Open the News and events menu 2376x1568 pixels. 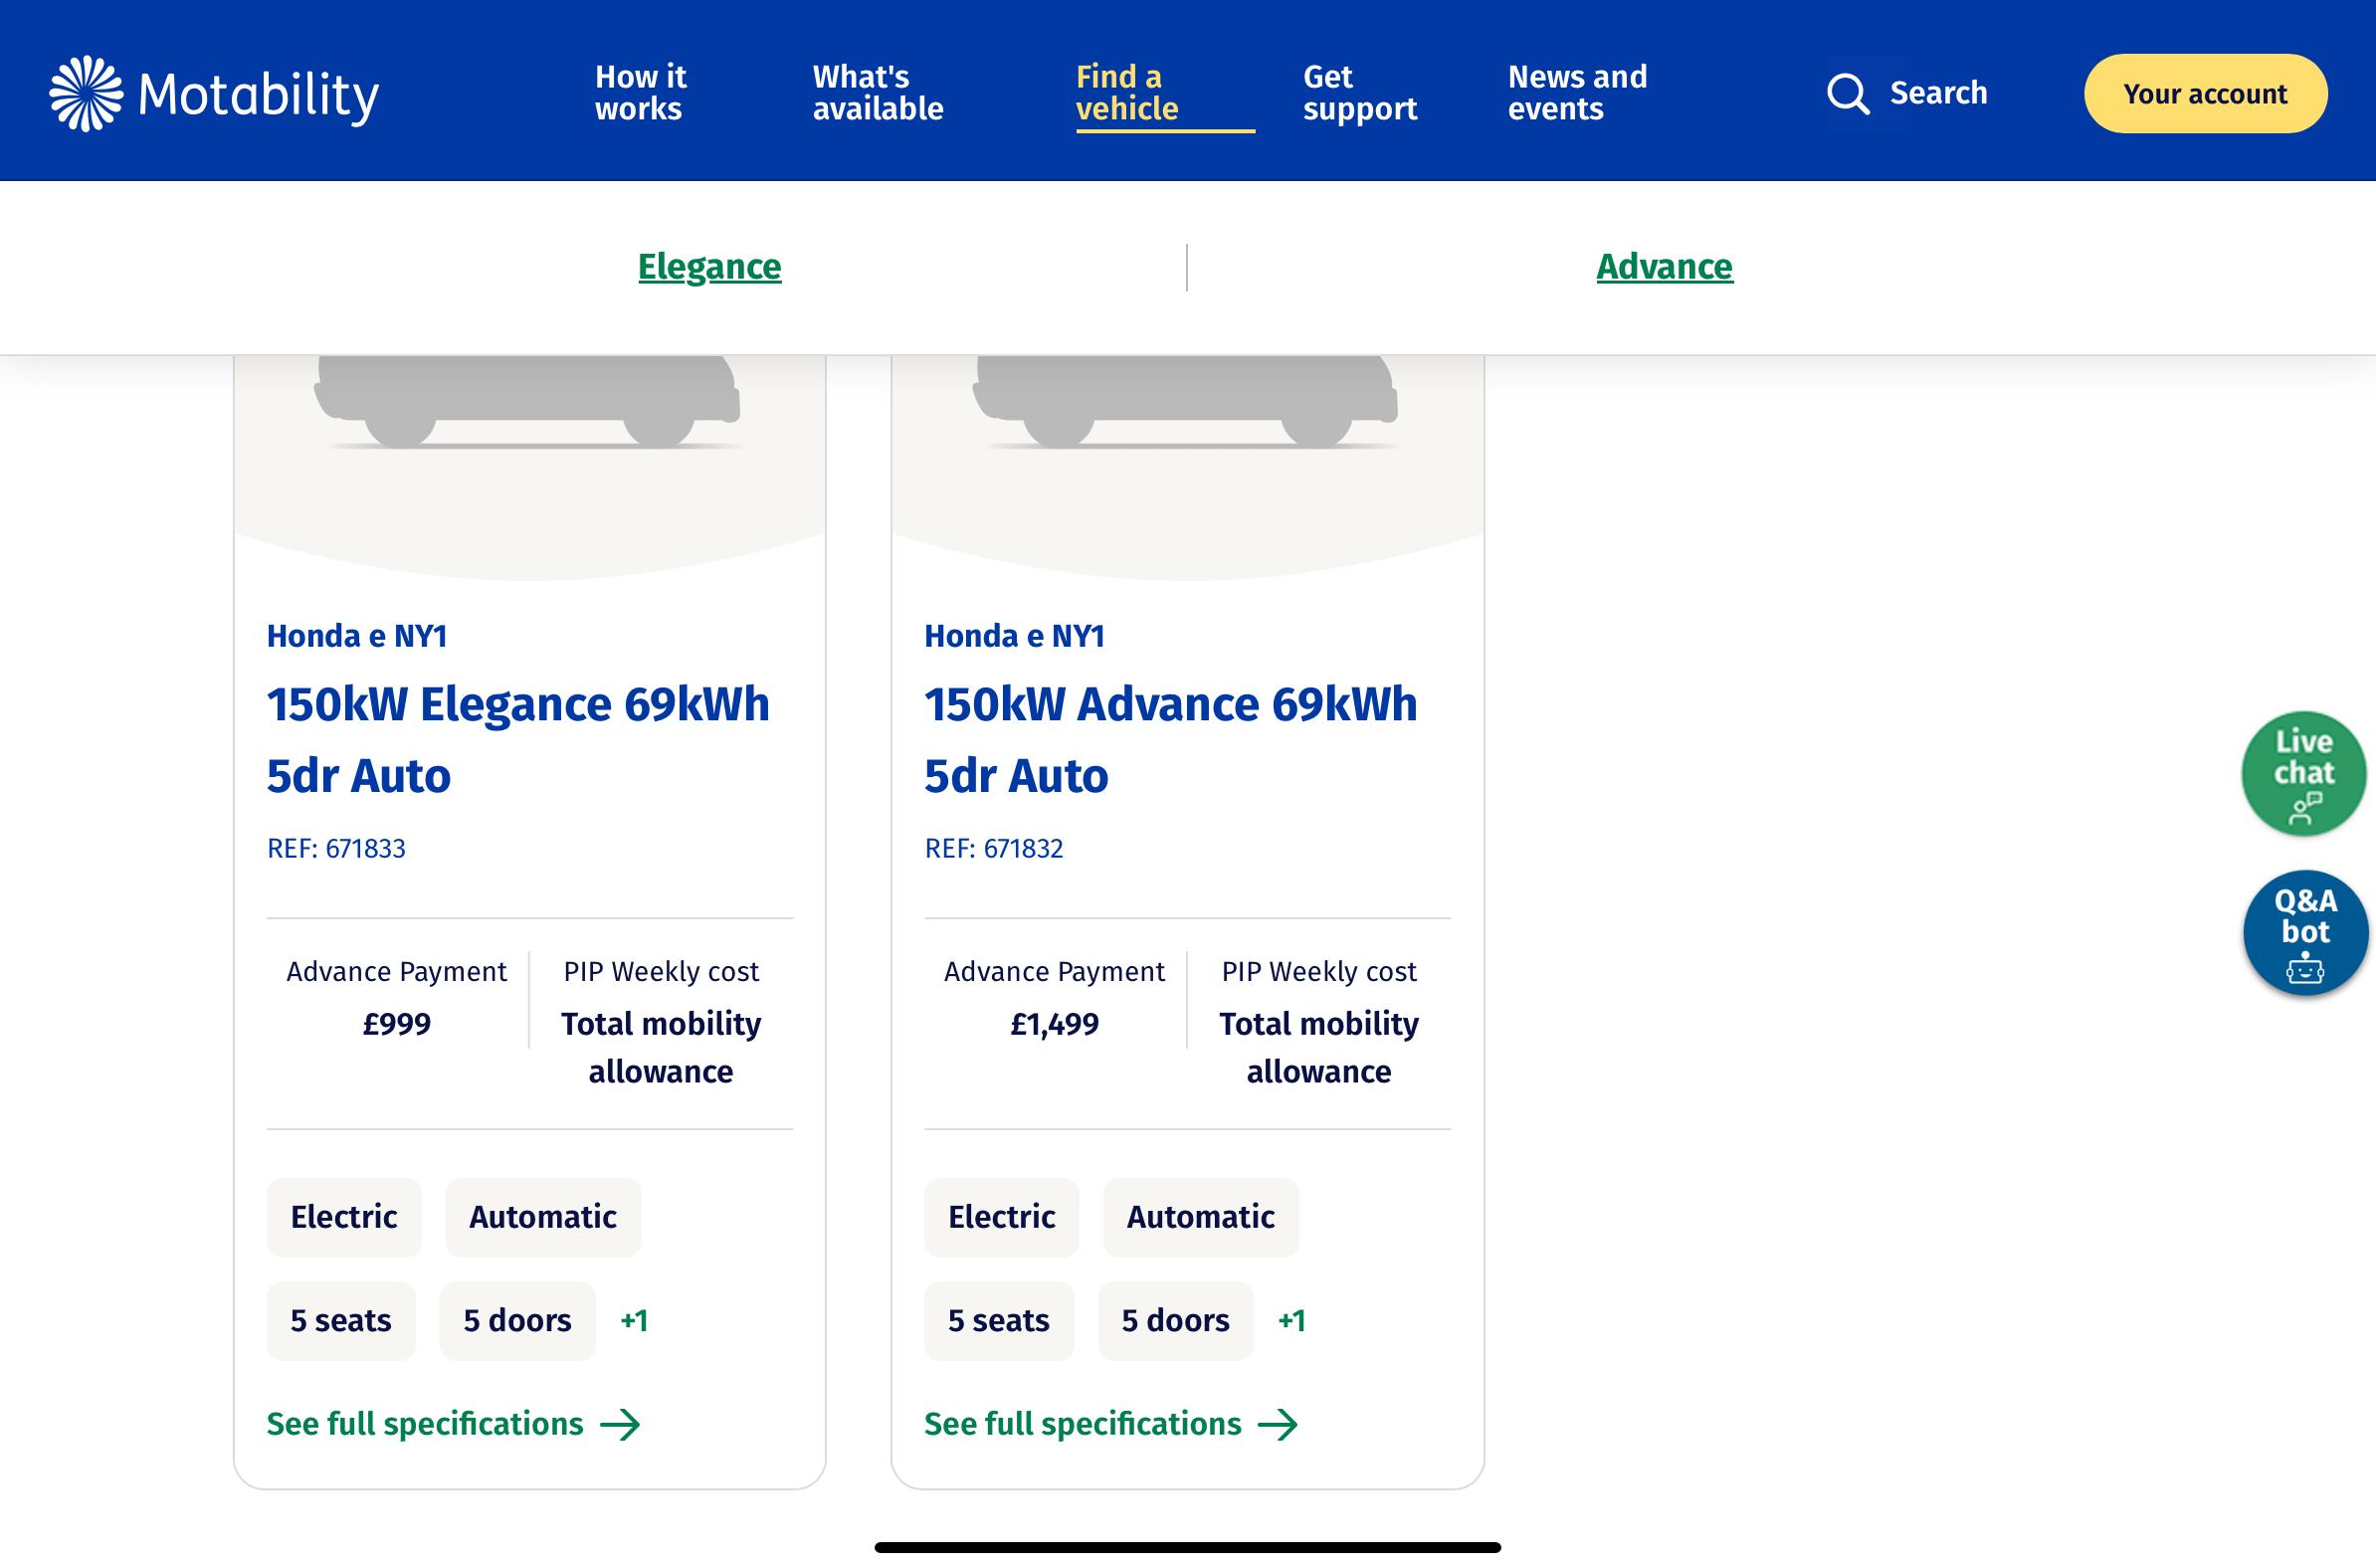click(x=1577, y=93)
